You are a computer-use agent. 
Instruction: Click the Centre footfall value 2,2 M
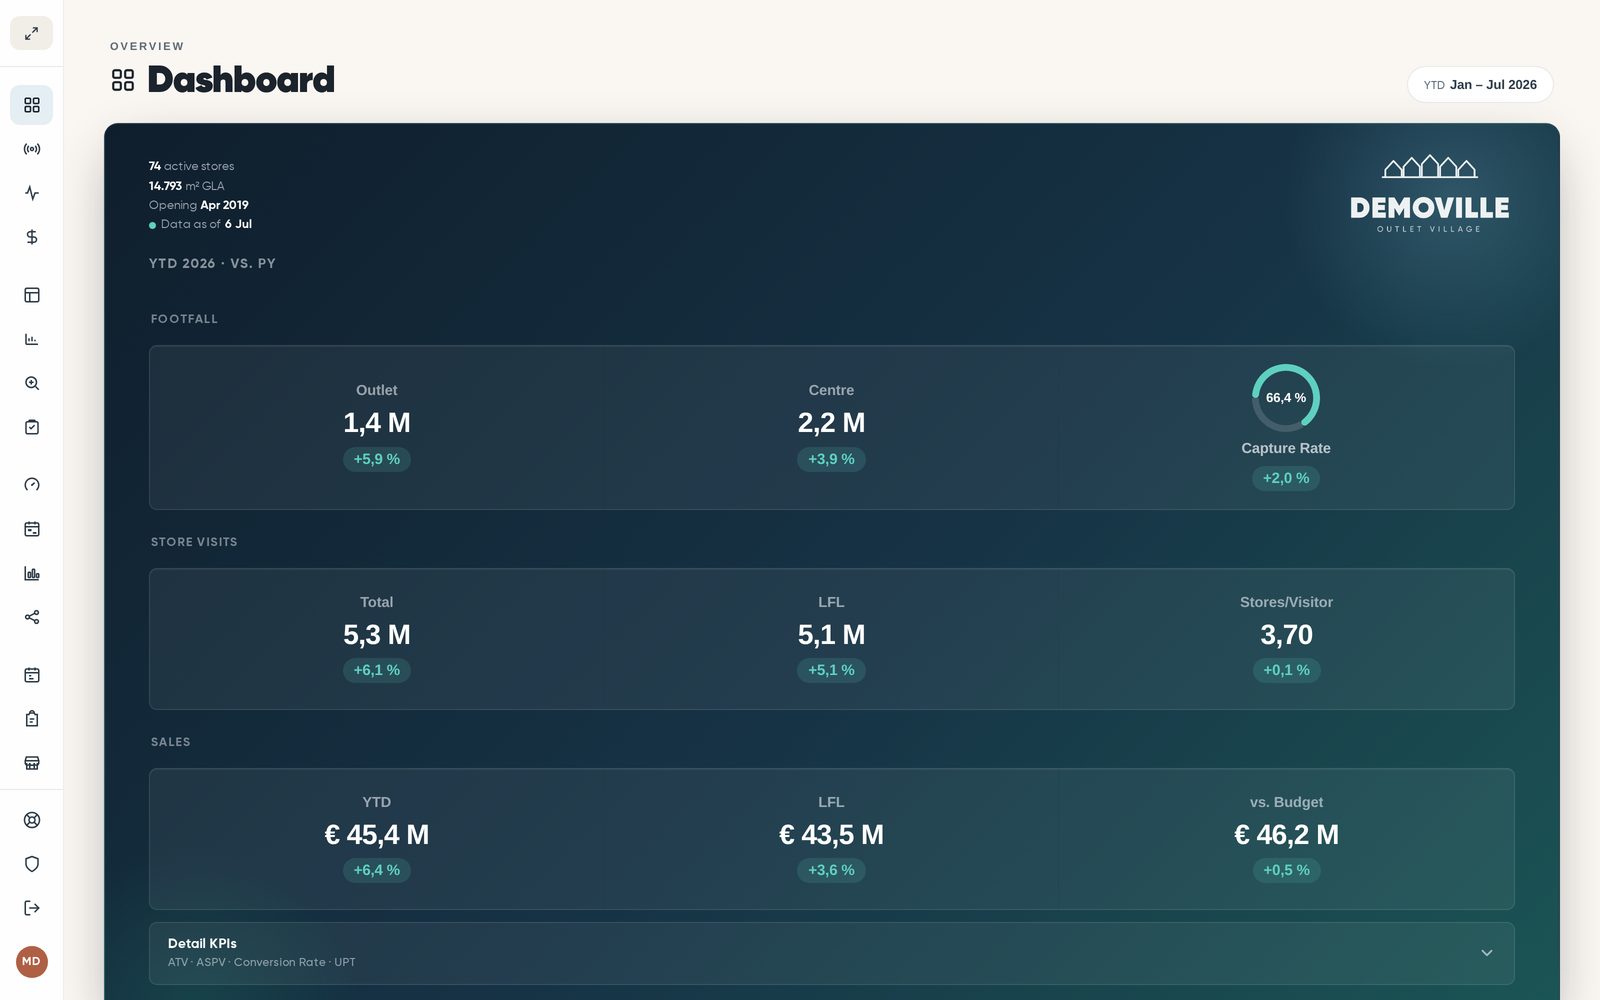831,423
